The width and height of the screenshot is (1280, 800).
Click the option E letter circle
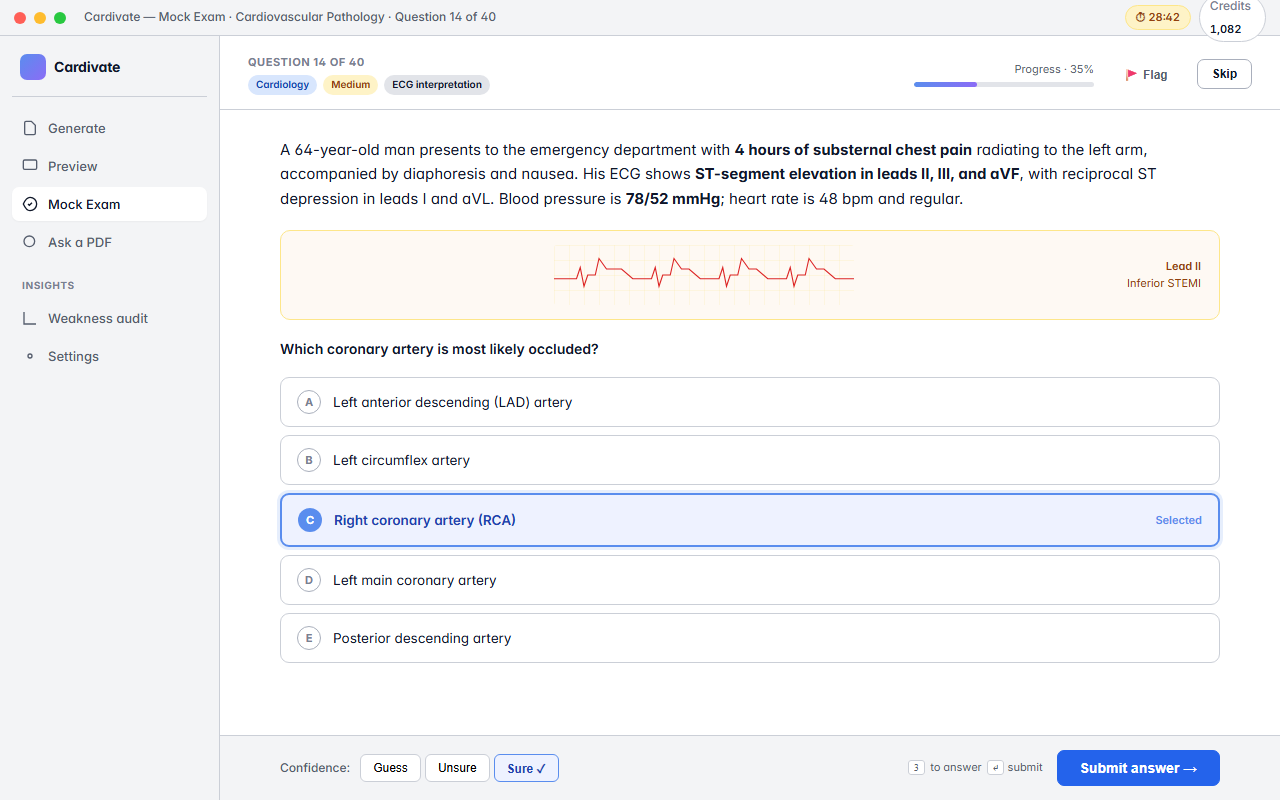click(309, 638)
